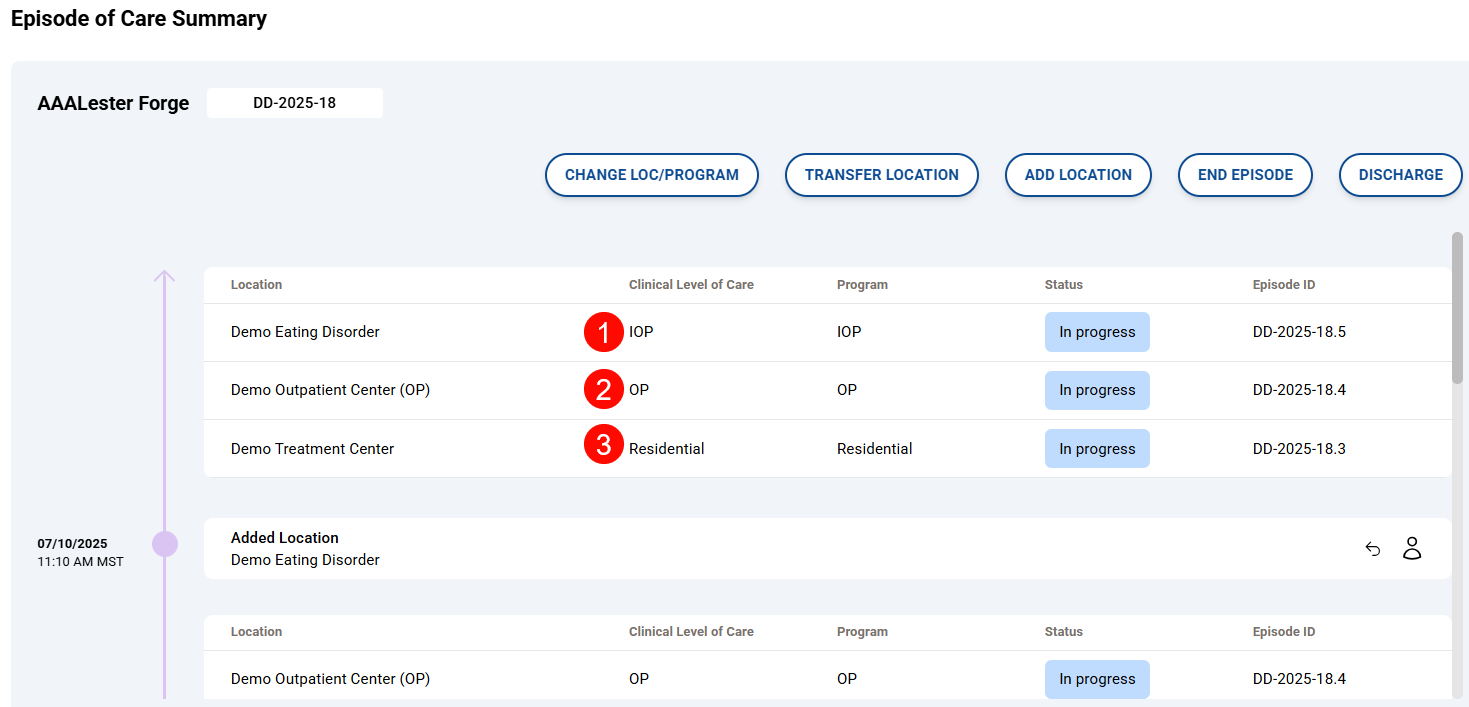Click the END EPISODE button

point(1245,175)
